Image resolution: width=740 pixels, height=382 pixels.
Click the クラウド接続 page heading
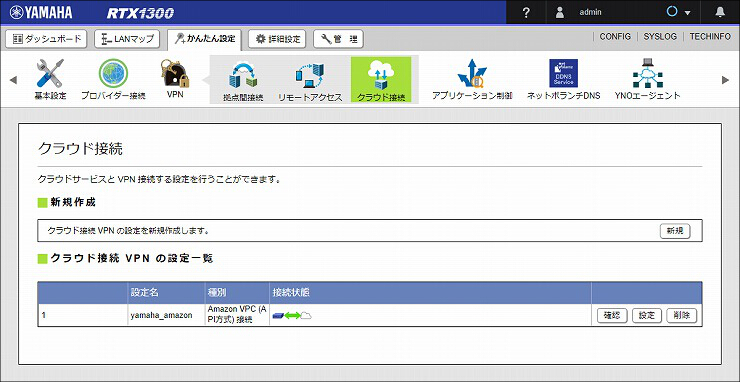point(80,149)
